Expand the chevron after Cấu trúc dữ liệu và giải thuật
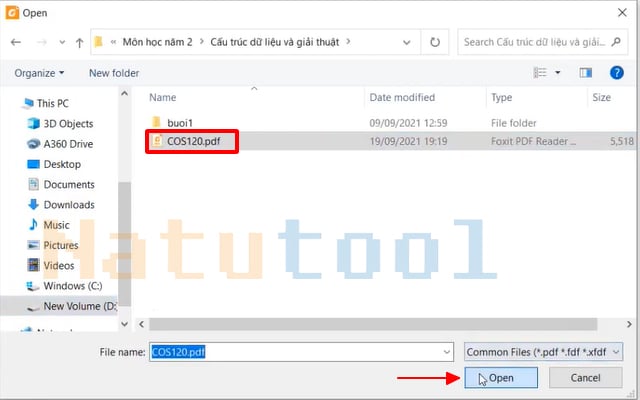 (x=348, y=42)
